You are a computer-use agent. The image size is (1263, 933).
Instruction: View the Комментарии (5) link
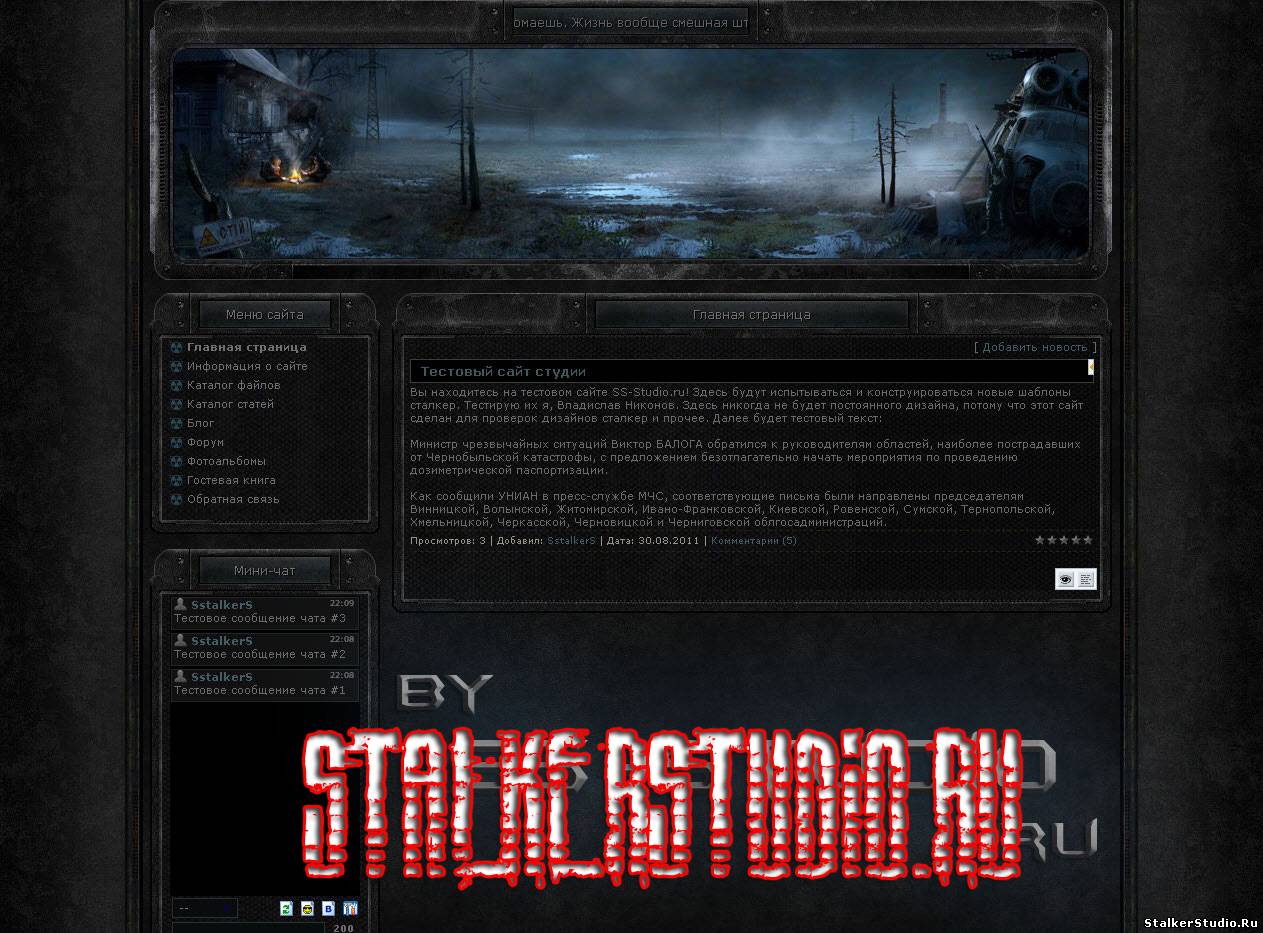click(x=754, y=541)
